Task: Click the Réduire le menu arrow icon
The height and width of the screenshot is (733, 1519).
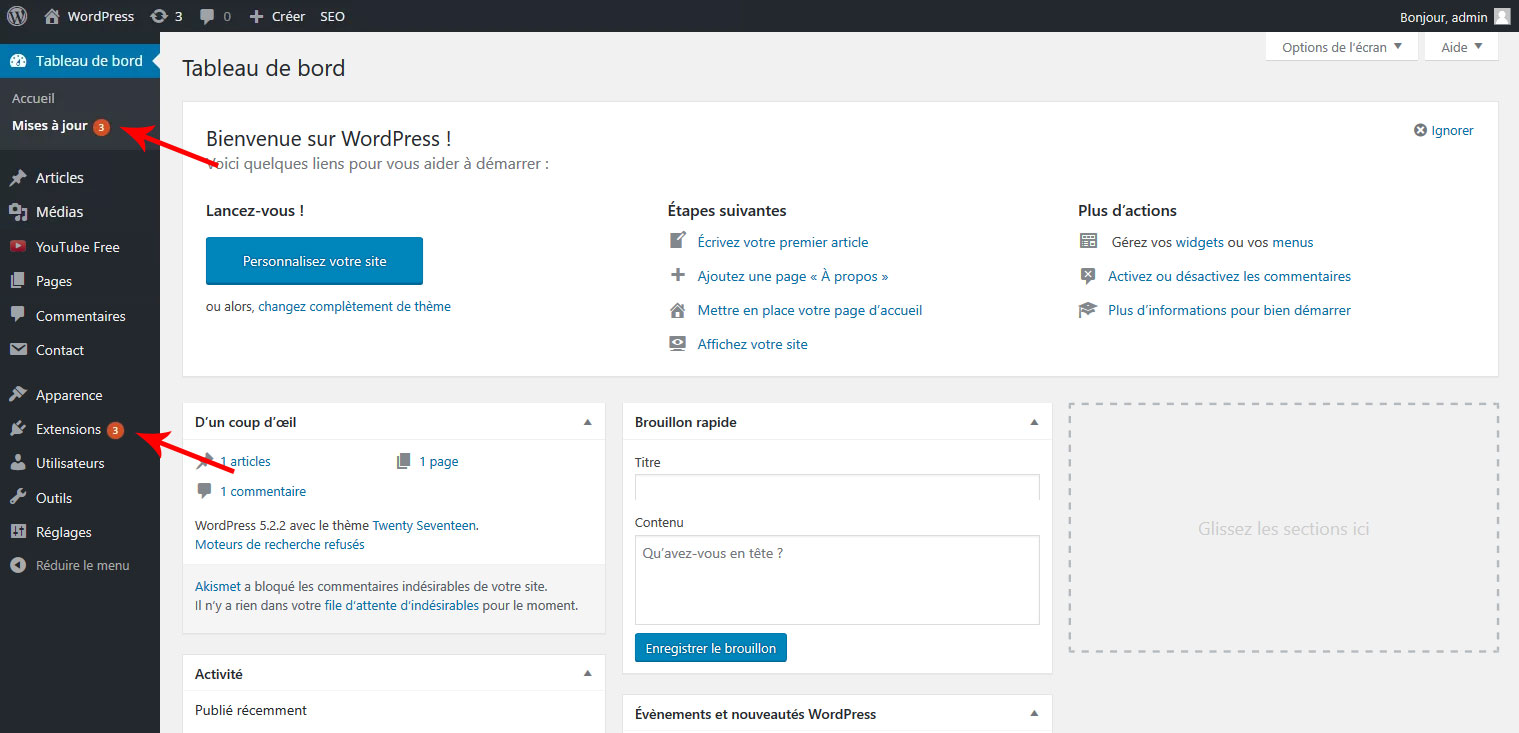Action: (18, 565)
